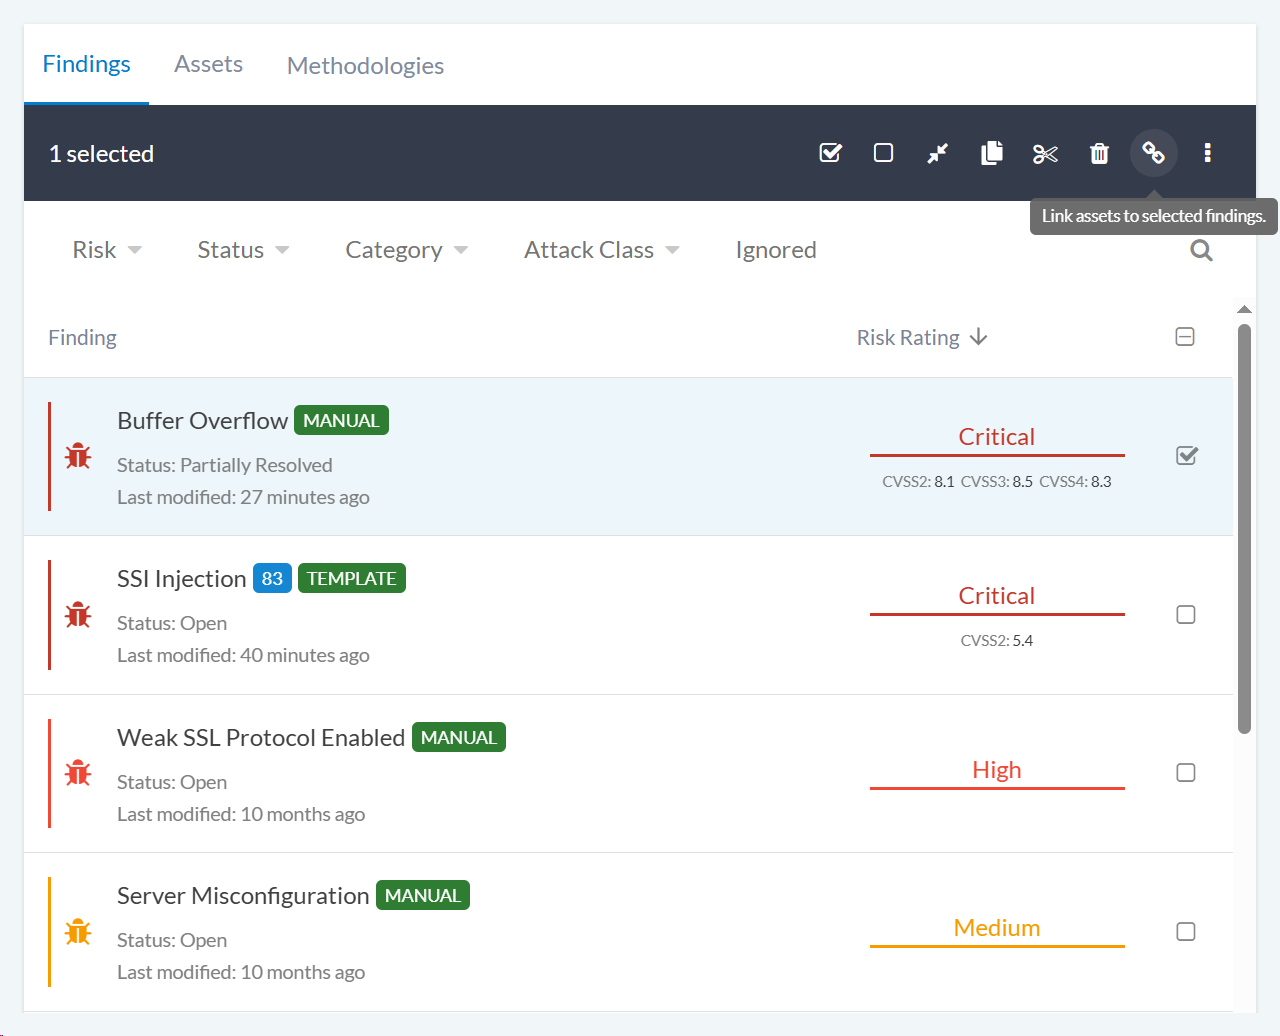Click the deselect all square icon in toolbar

pyautogui.click(x=883, y=153)
